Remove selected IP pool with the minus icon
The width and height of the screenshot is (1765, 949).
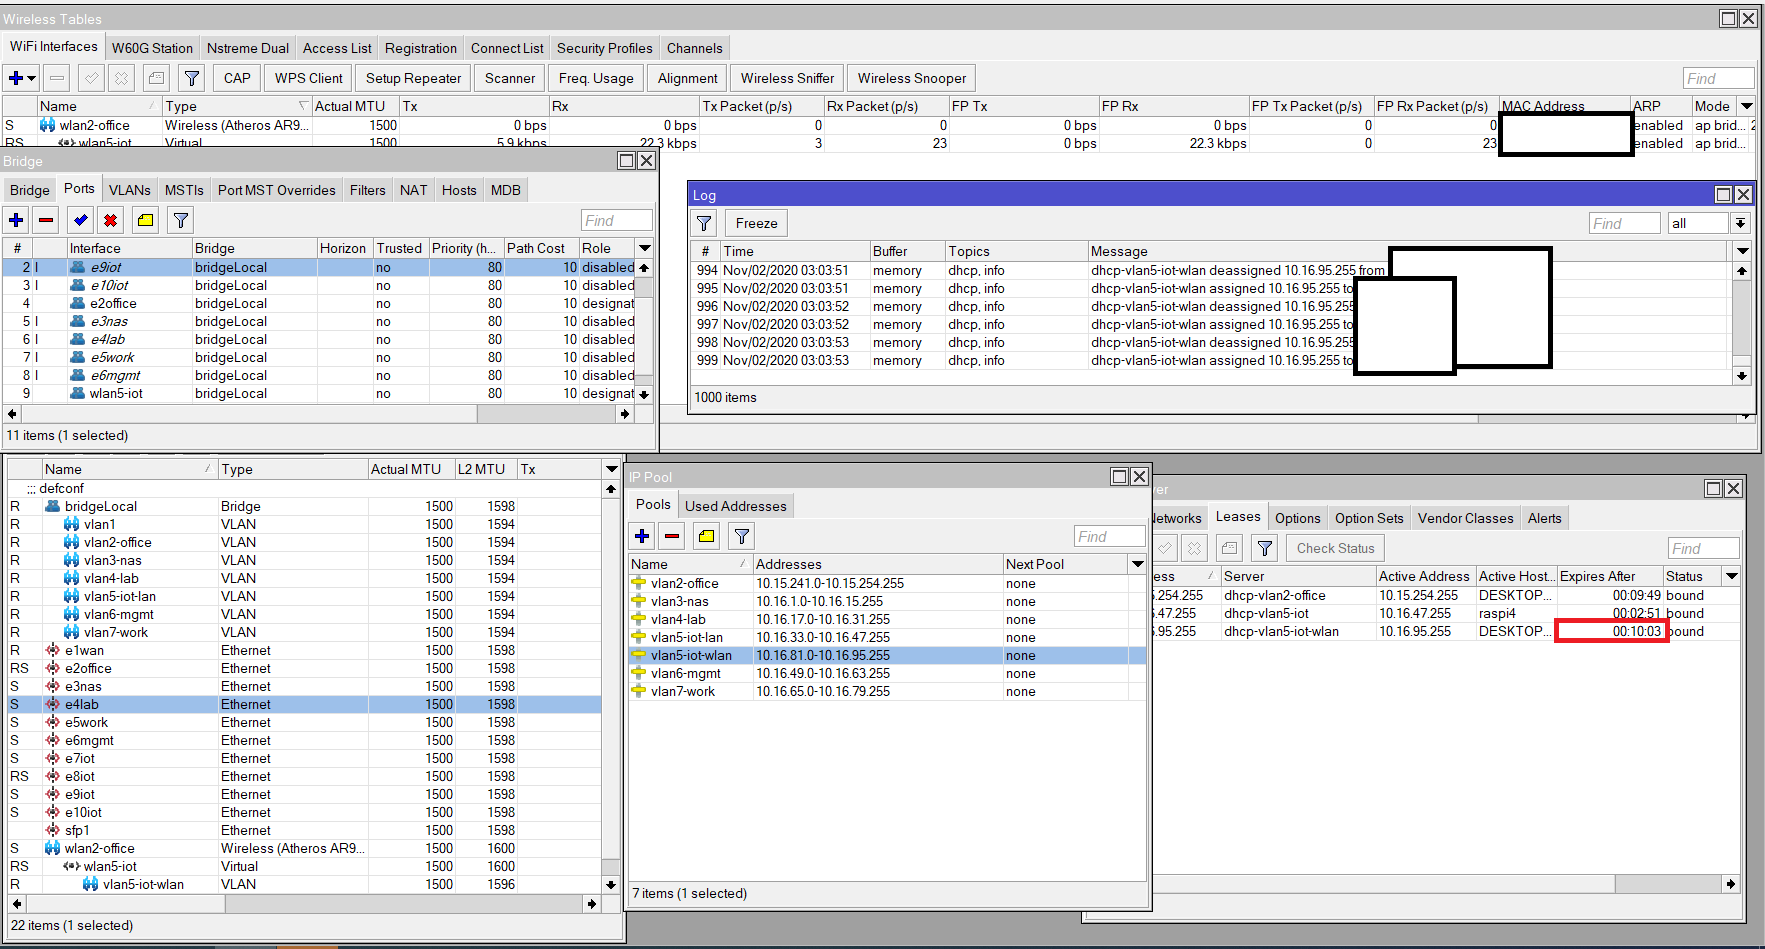point(672,536)
